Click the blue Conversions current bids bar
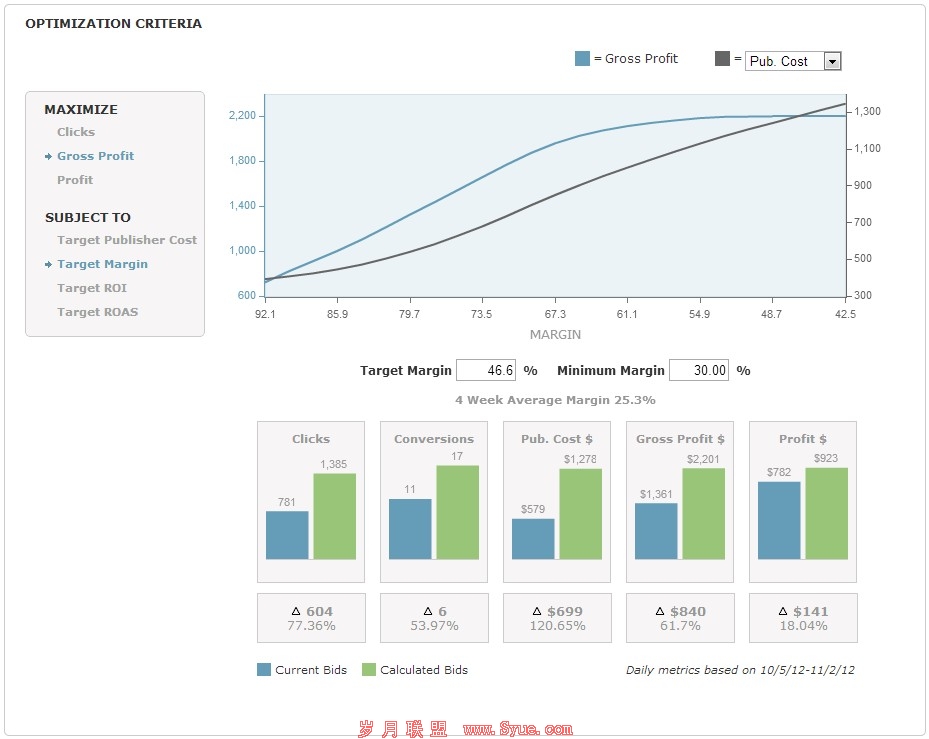This screenshot has height=739, width=929. [x=410, y=529]
